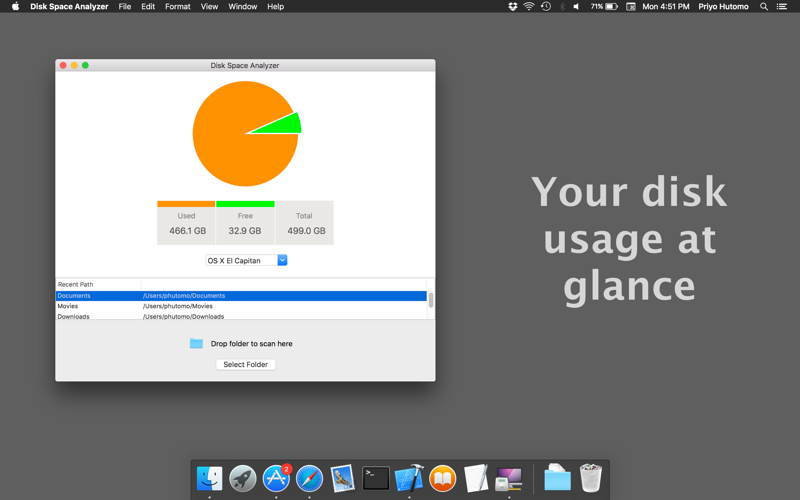Open the blue folder stack in Dock
Image resolution: width=800 pixels, height=500 pixels.
pos(557,478)
